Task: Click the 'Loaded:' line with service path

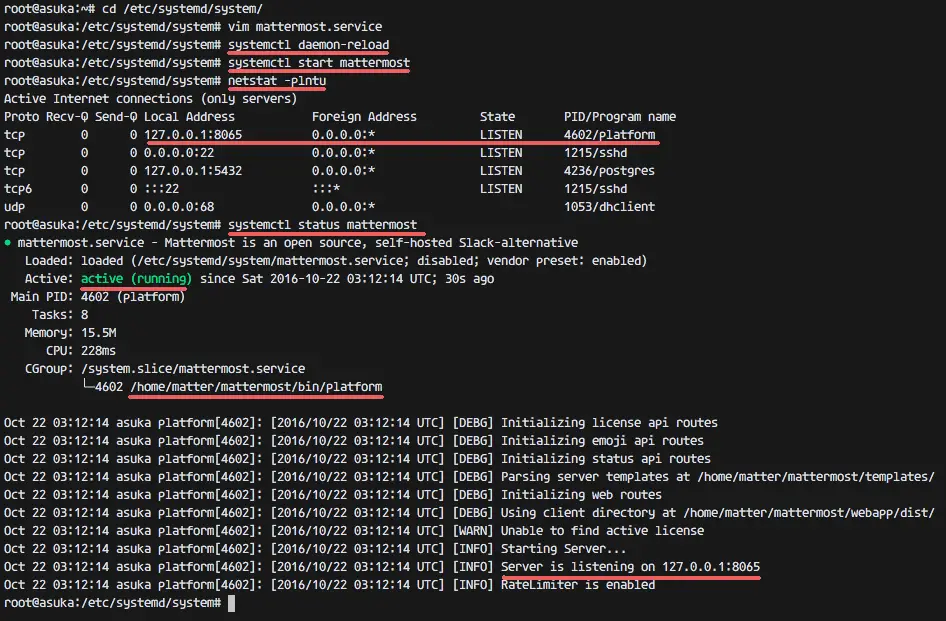Action: click(x=335, y=261)
